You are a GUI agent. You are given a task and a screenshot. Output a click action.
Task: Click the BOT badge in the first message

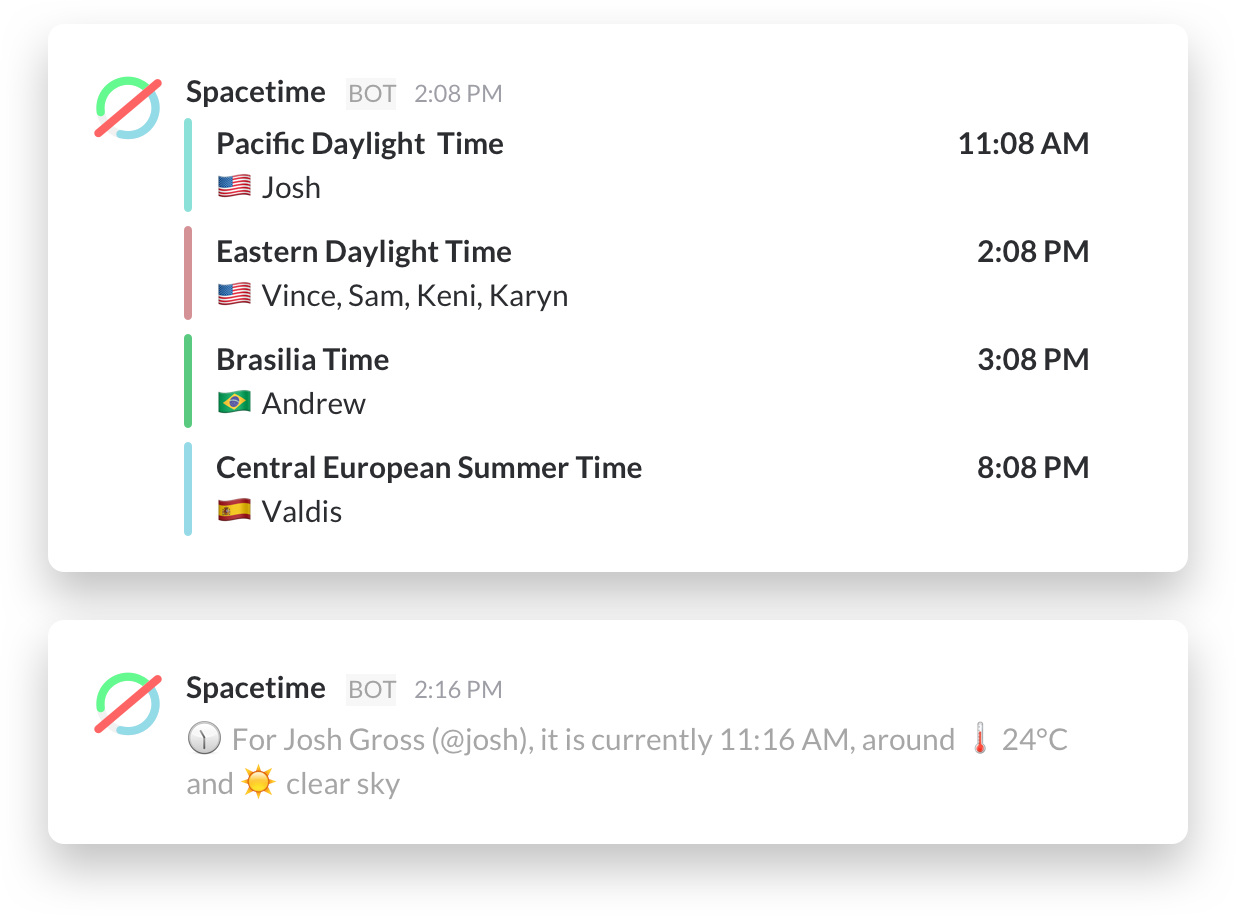371,94
